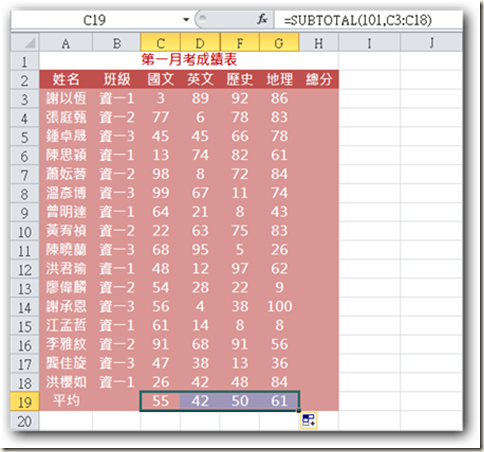Click the Select All corner triangle

pos(25,42)
